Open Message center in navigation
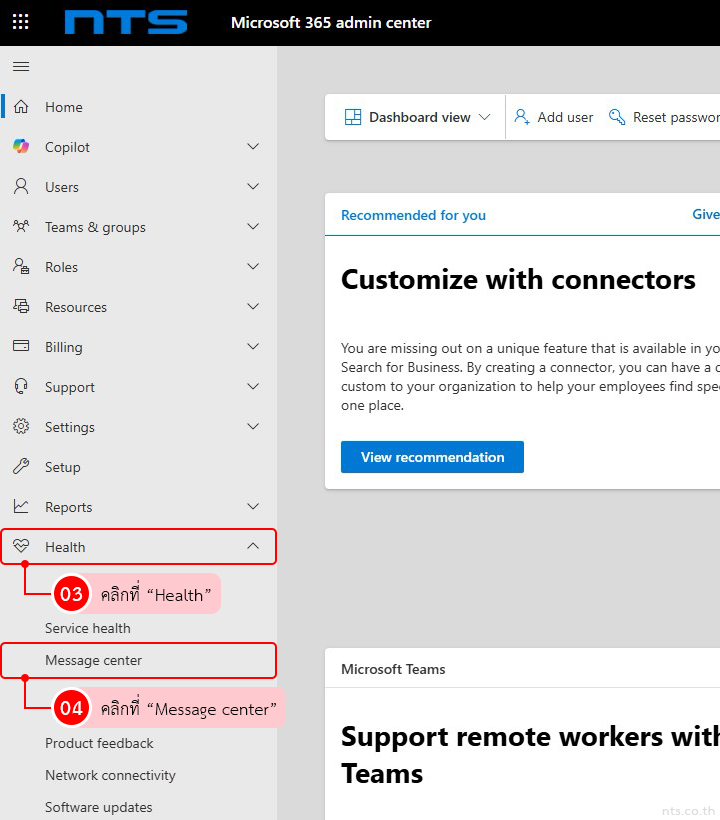Viewport: 720px width, 820px height. point(94,660)
